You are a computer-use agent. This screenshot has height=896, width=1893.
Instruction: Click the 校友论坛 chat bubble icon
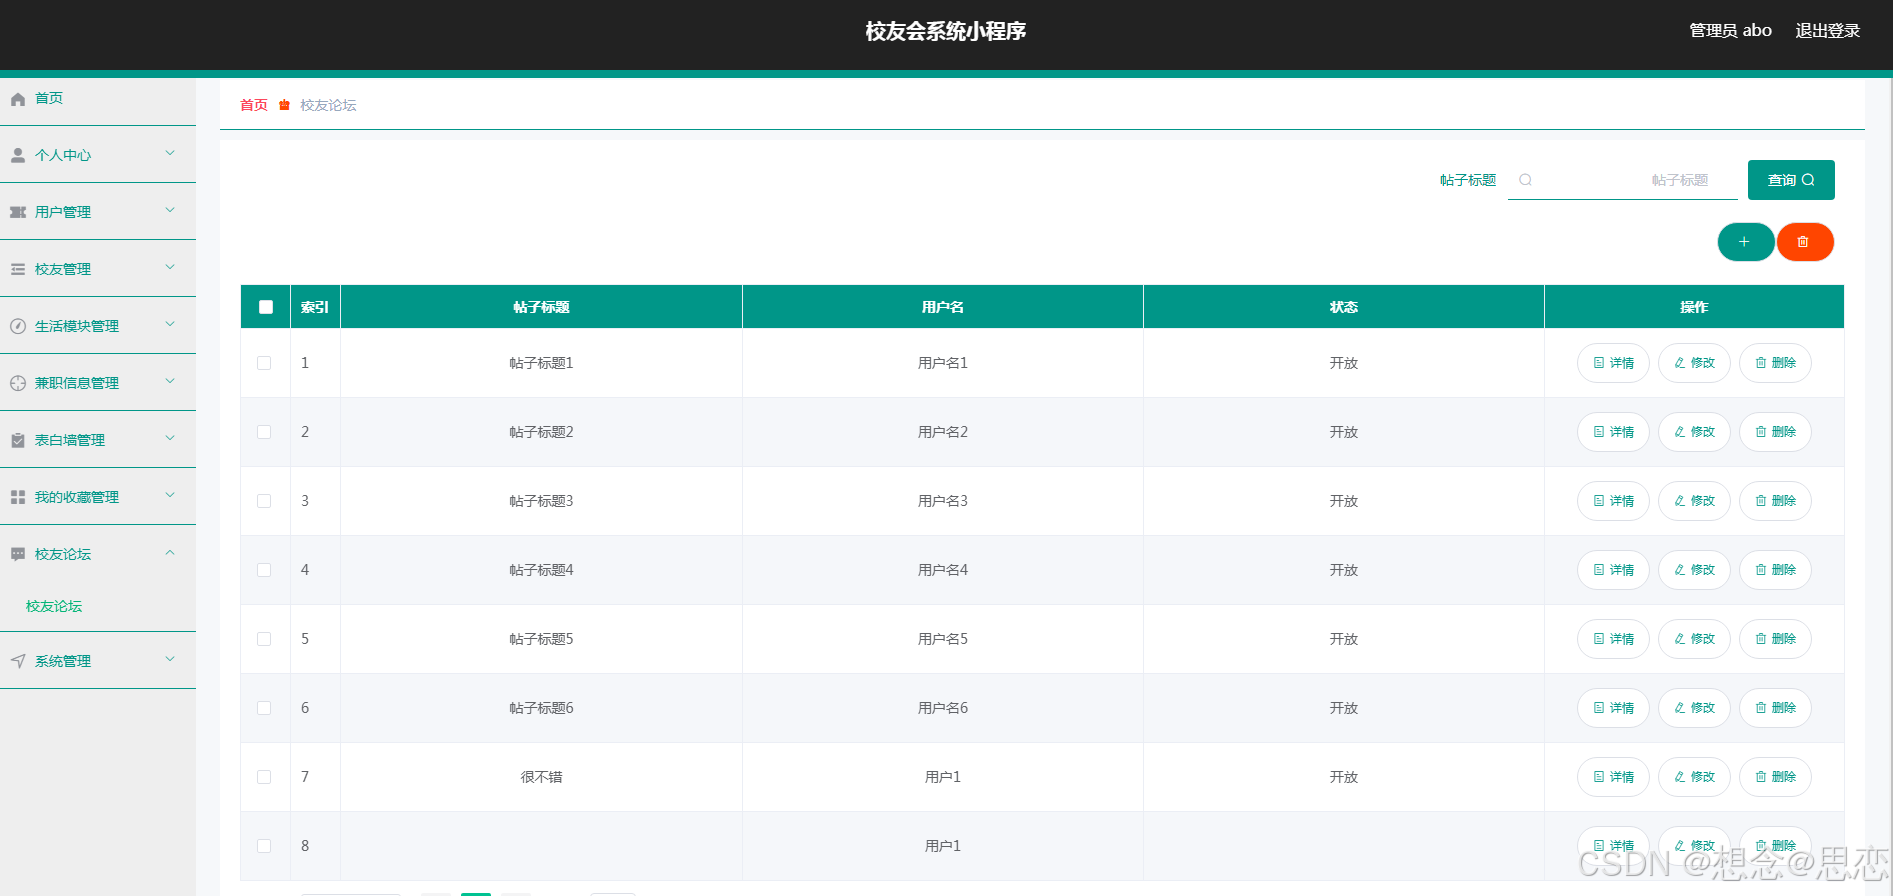click(18, 555)
